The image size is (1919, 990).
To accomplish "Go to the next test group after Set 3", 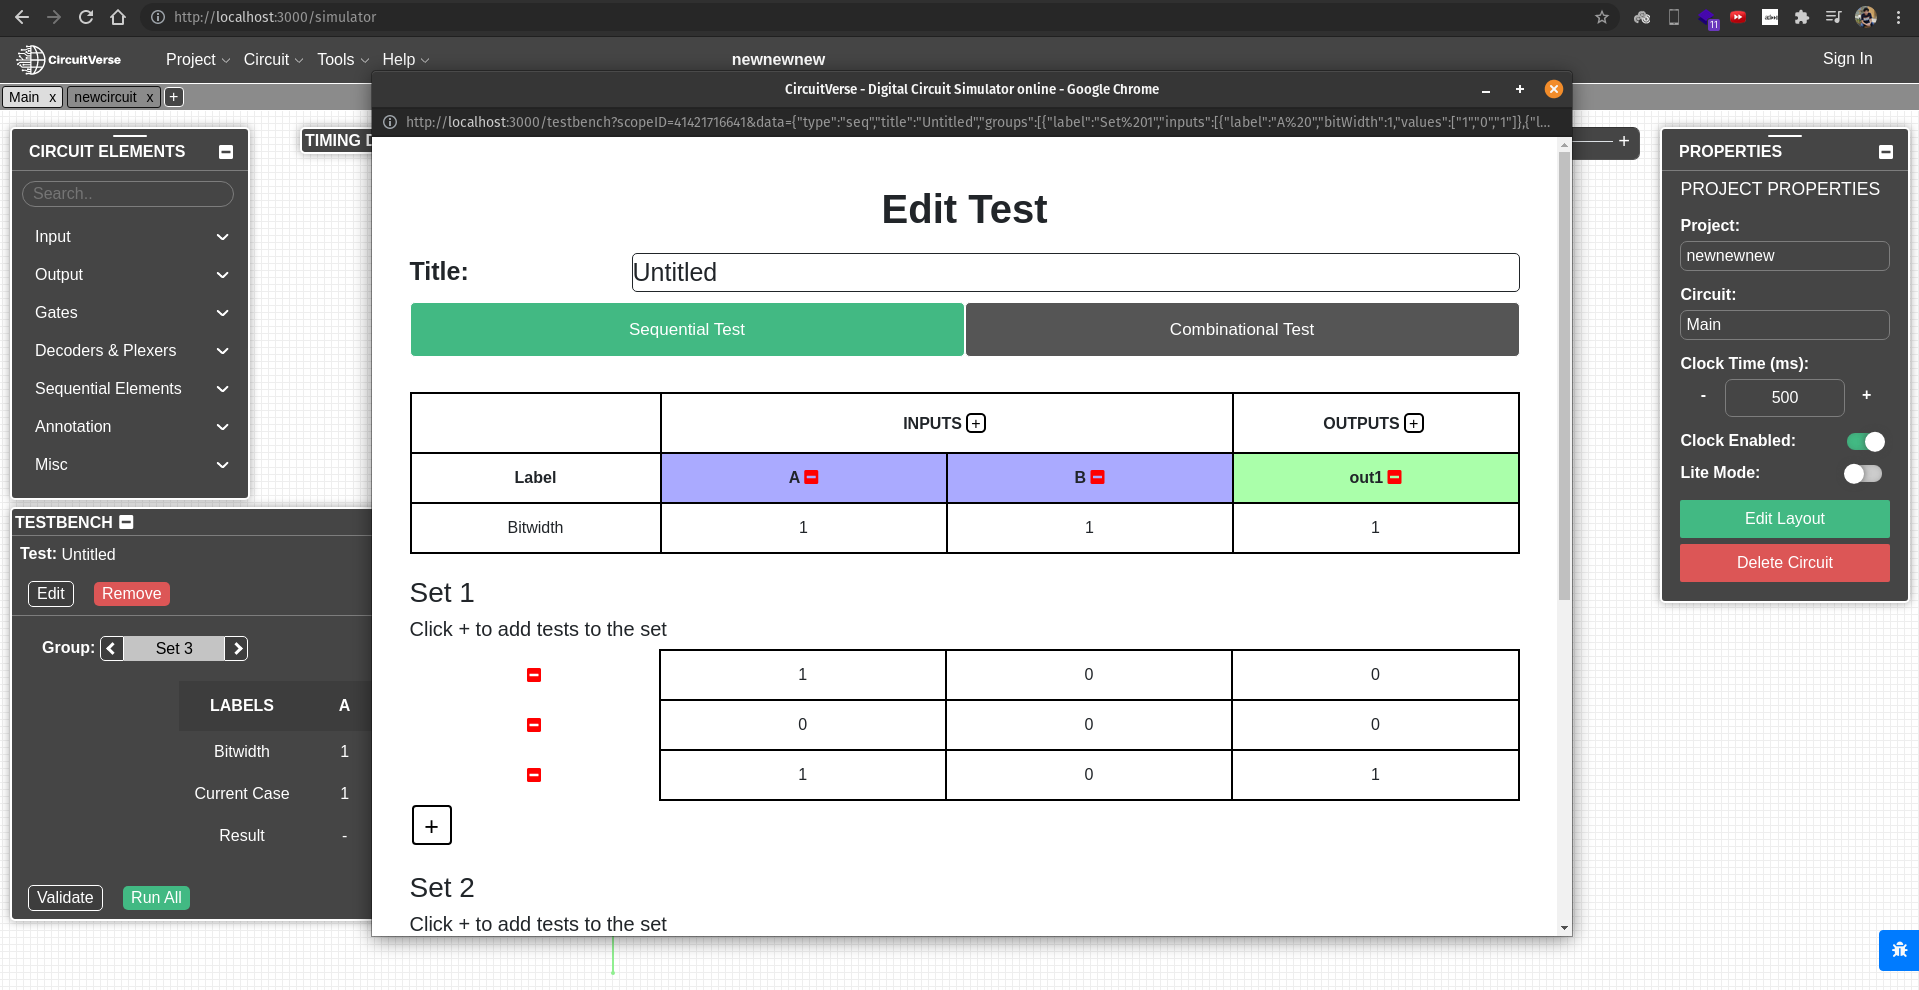I will click(x=238, y=648).
